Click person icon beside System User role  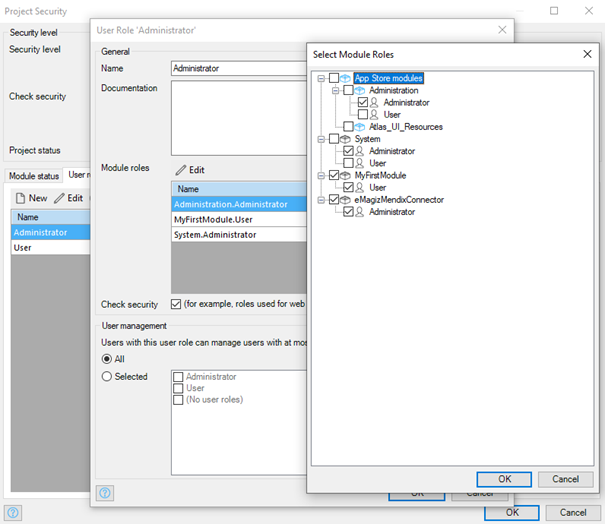pos(360,163)
